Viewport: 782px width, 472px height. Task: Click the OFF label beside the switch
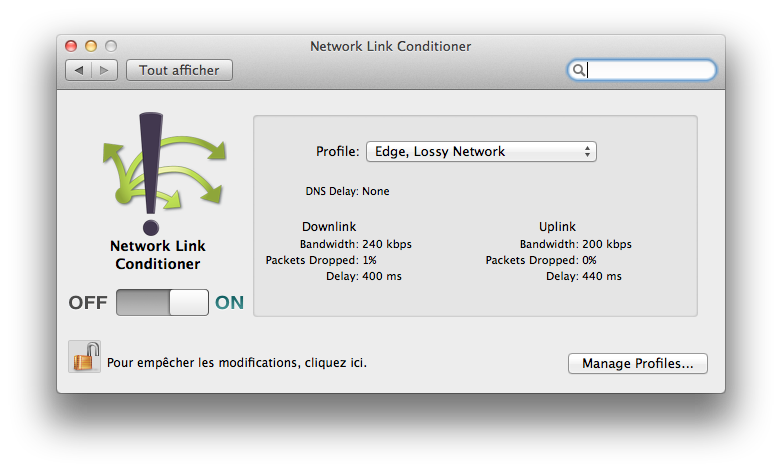pos(88,303)
